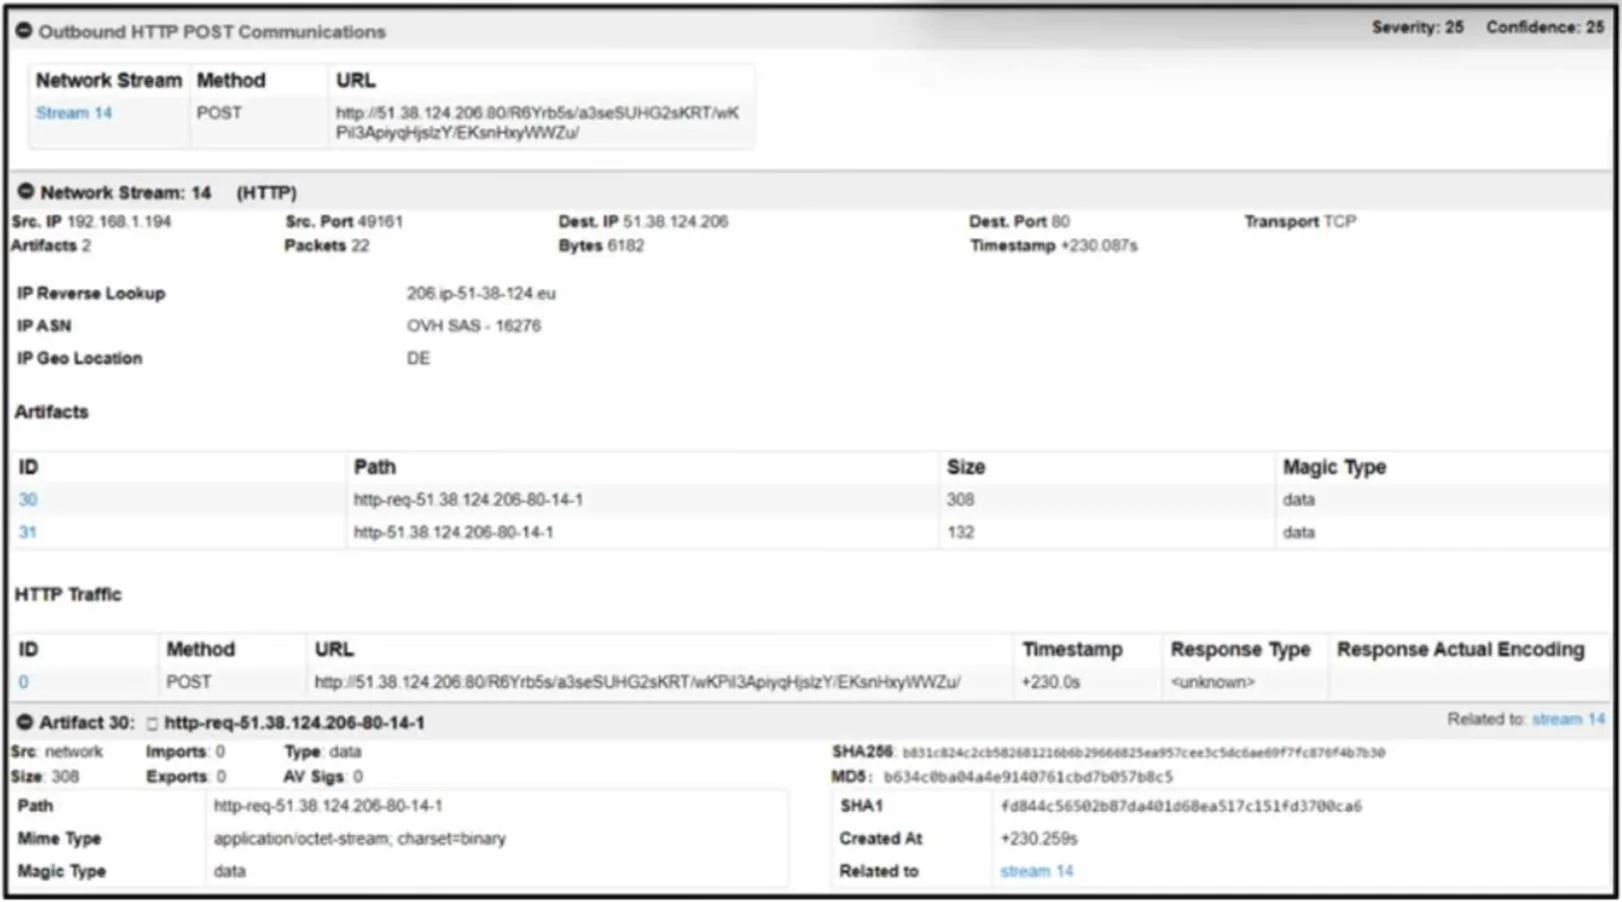Select Dest. Port value 80
This screenshot has height=902, width=1622.
point(1060,221)
